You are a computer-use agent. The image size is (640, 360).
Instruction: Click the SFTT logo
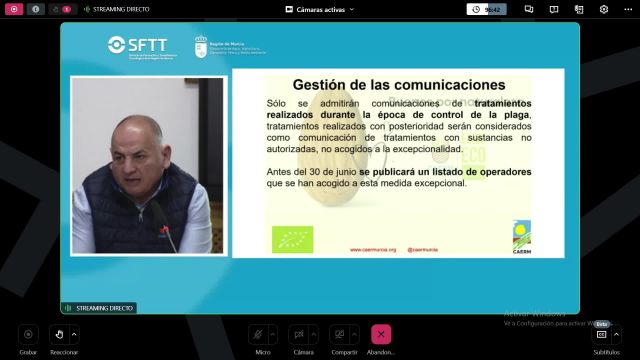tap(142, 48)
